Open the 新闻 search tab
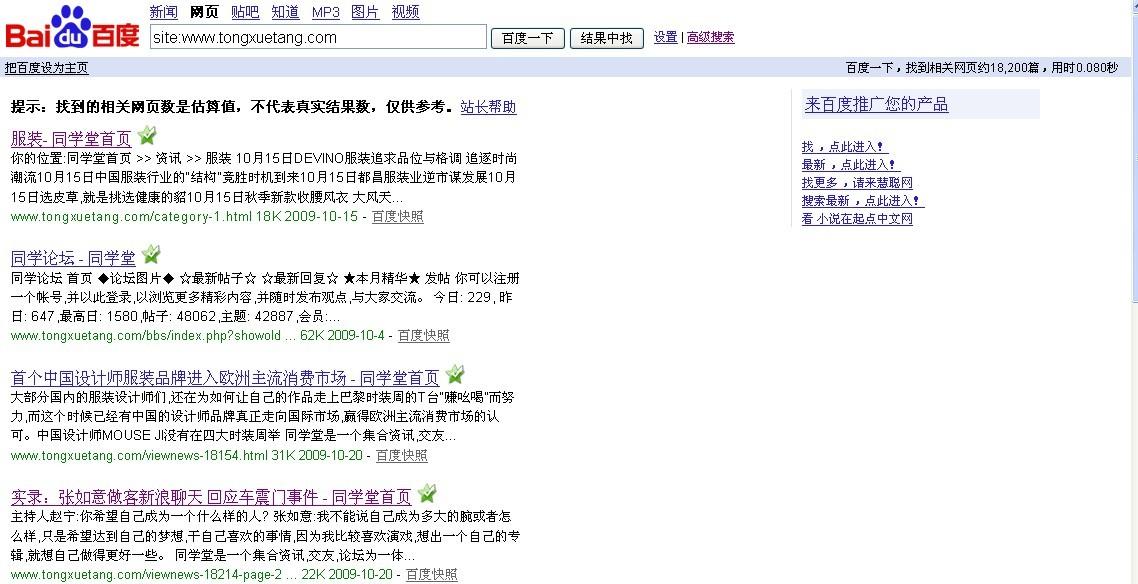Image resolution: width=1138 pixels, height=584 pixels. coord(163,12)
